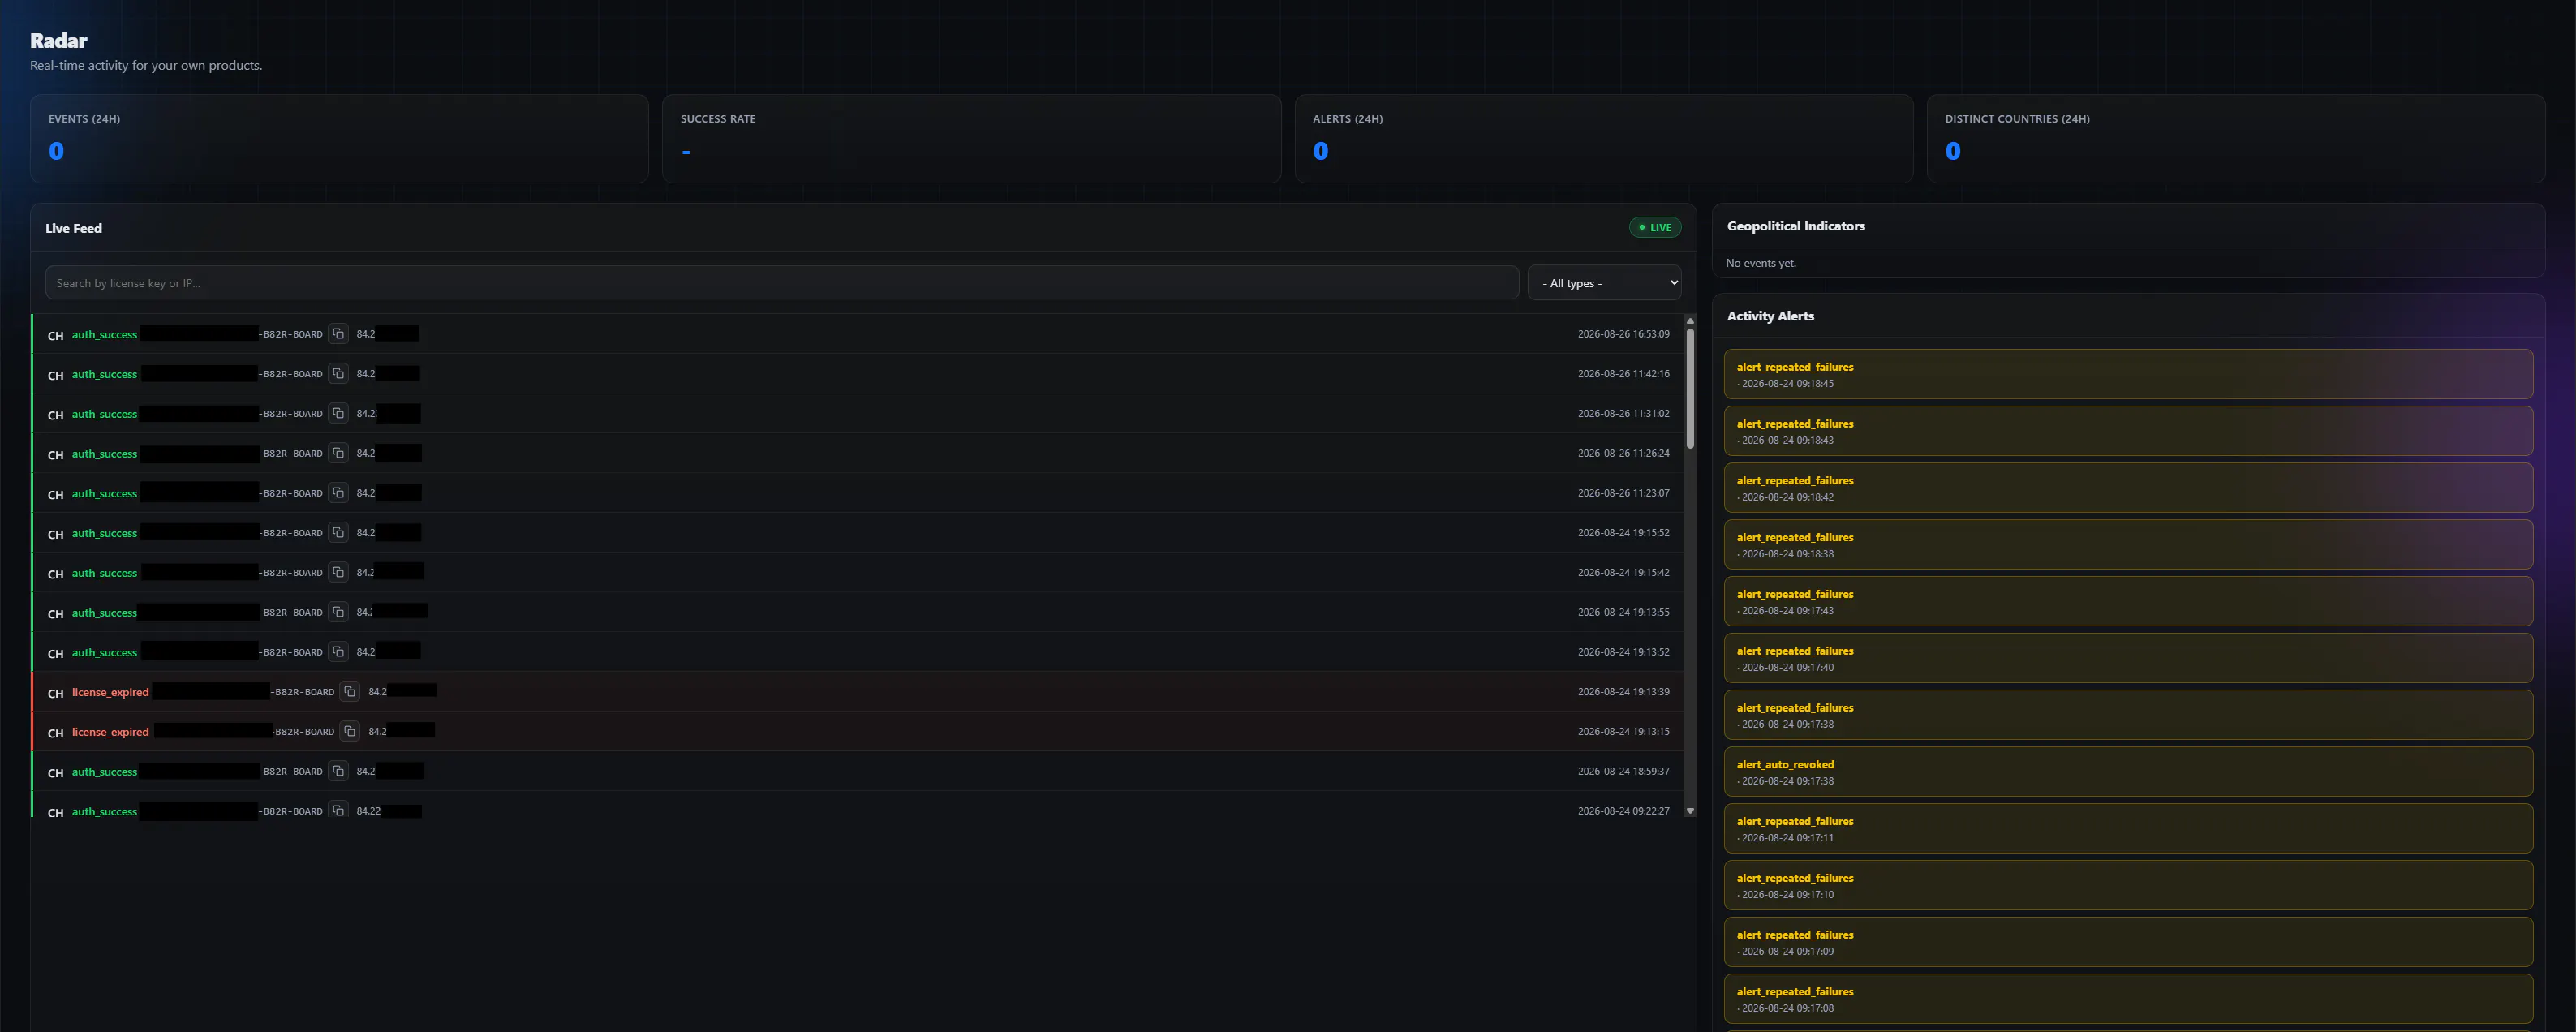2576x1032 pixels.
Task: Open alert_repeated_failures alert at 09:18:38
Action: click(x=2128, y=545)
